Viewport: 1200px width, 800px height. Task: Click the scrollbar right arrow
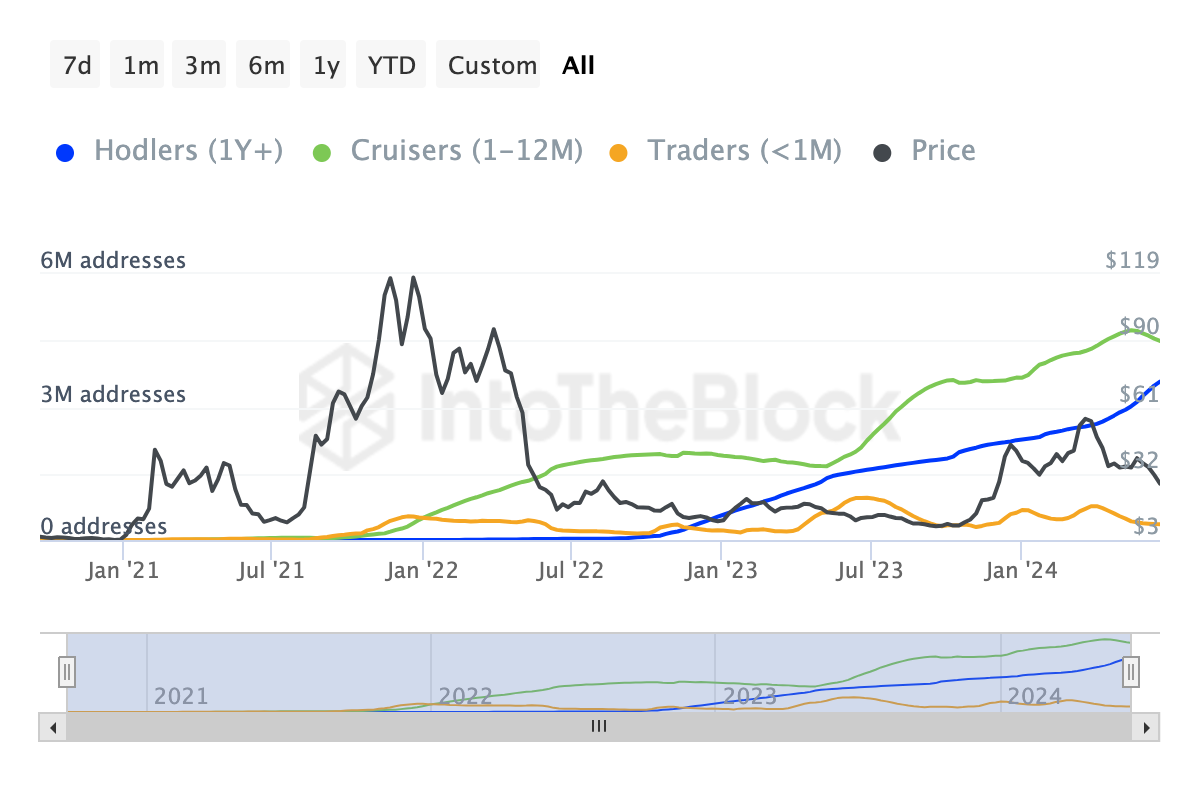click(x=1149, y=727)
